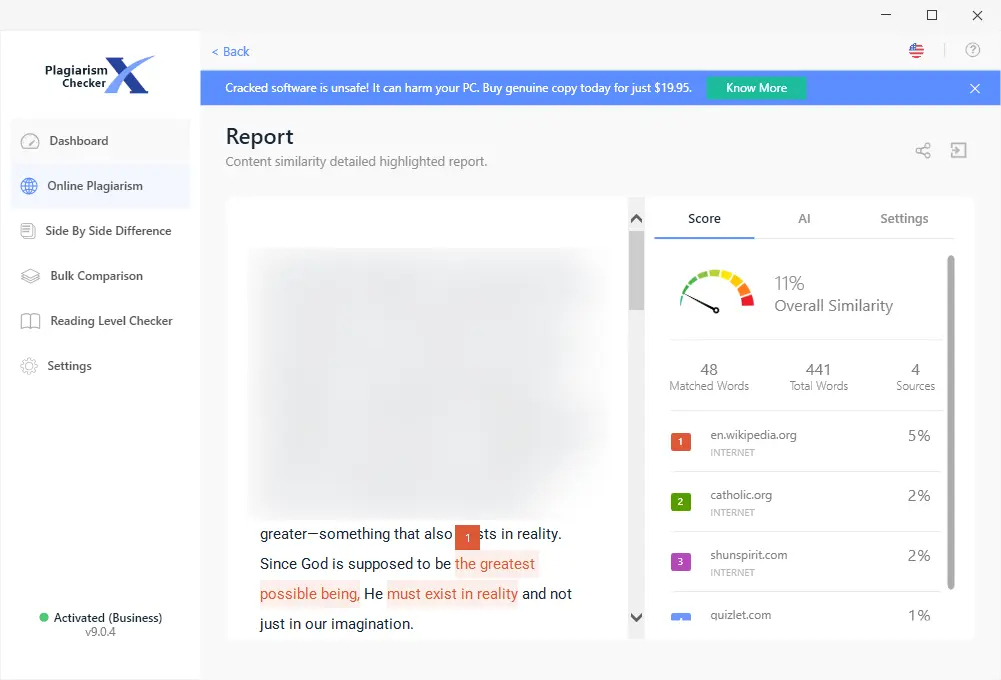This screenshot has width=1001, height=680.
Task: Open the Dashboard gauge icon
Action: 30,141
